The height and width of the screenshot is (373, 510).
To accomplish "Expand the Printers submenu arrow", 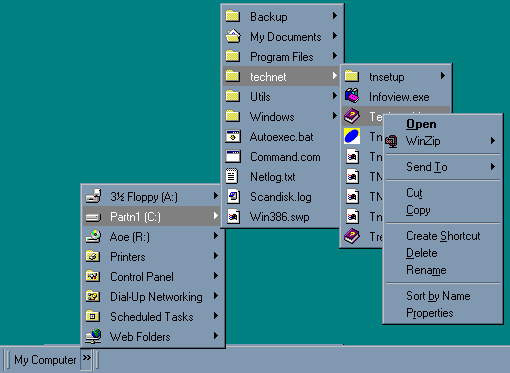I will point(216,256).
